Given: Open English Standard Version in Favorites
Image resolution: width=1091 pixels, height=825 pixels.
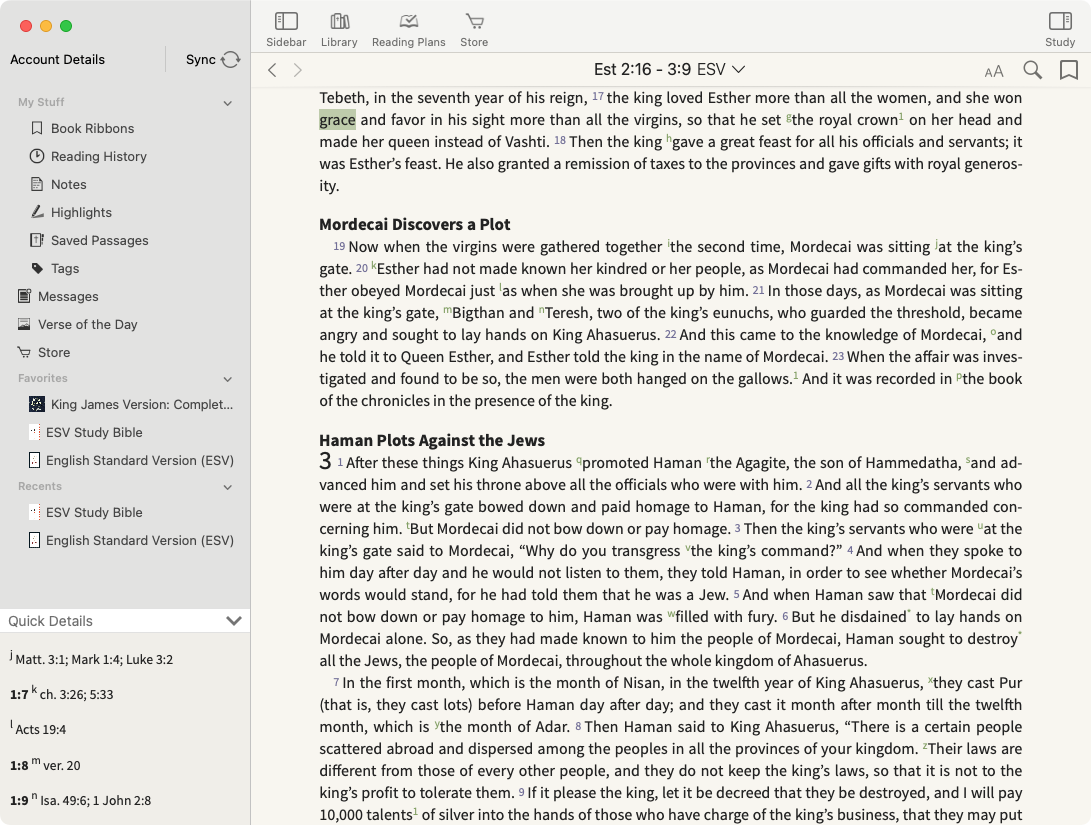Looking at the screenshot, I should (132, 460).
